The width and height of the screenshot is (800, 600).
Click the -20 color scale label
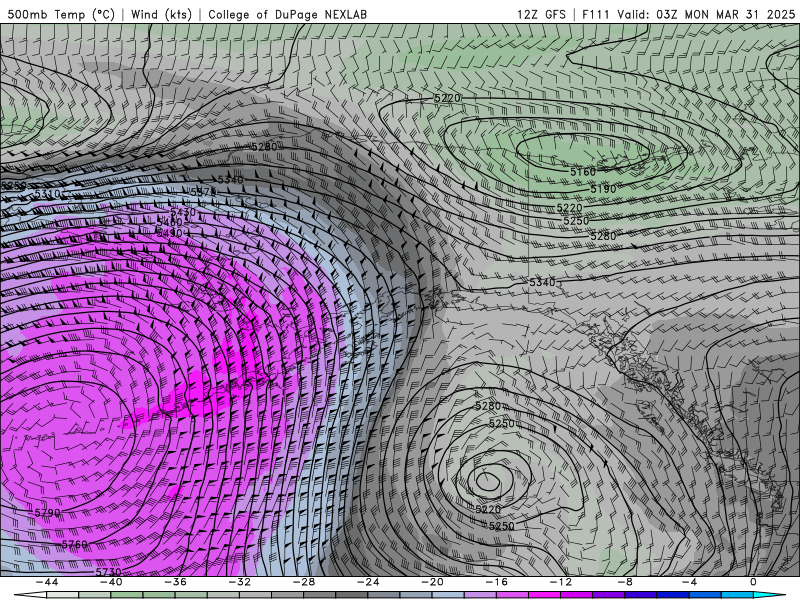[x=432, y=582]
